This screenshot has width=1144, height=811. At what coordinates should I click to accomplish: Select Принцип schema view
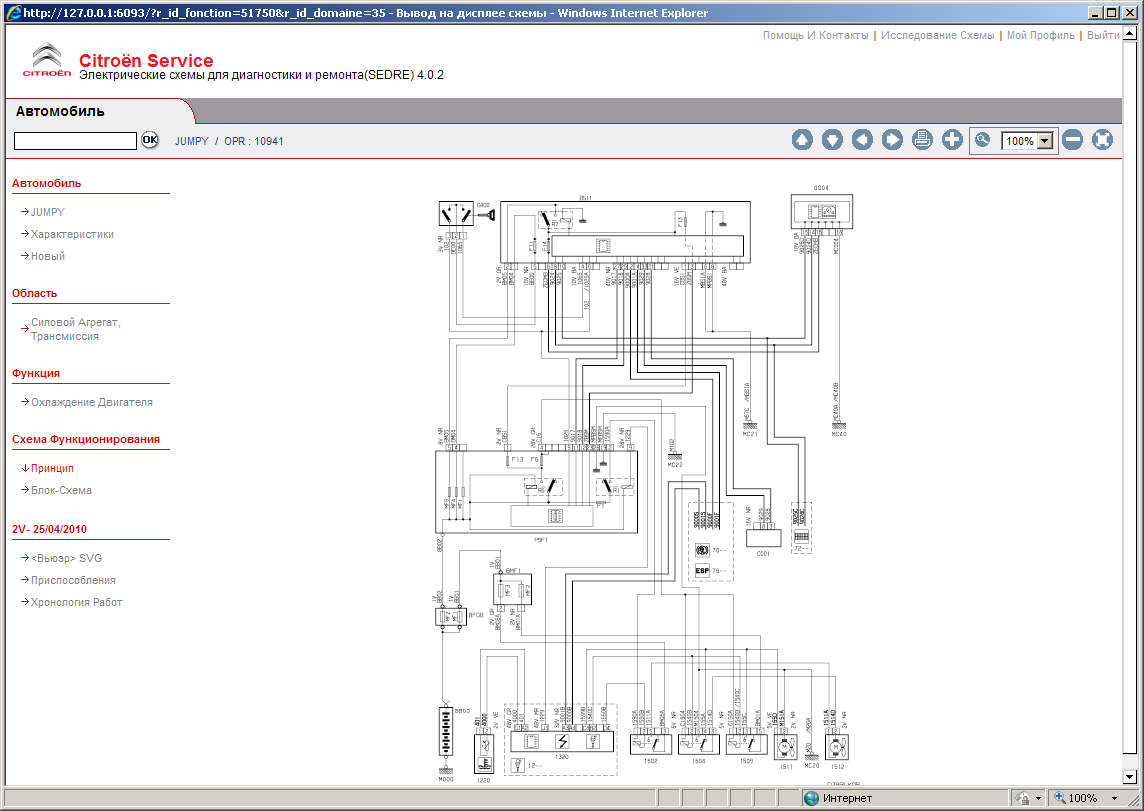(x=52, y=468)
